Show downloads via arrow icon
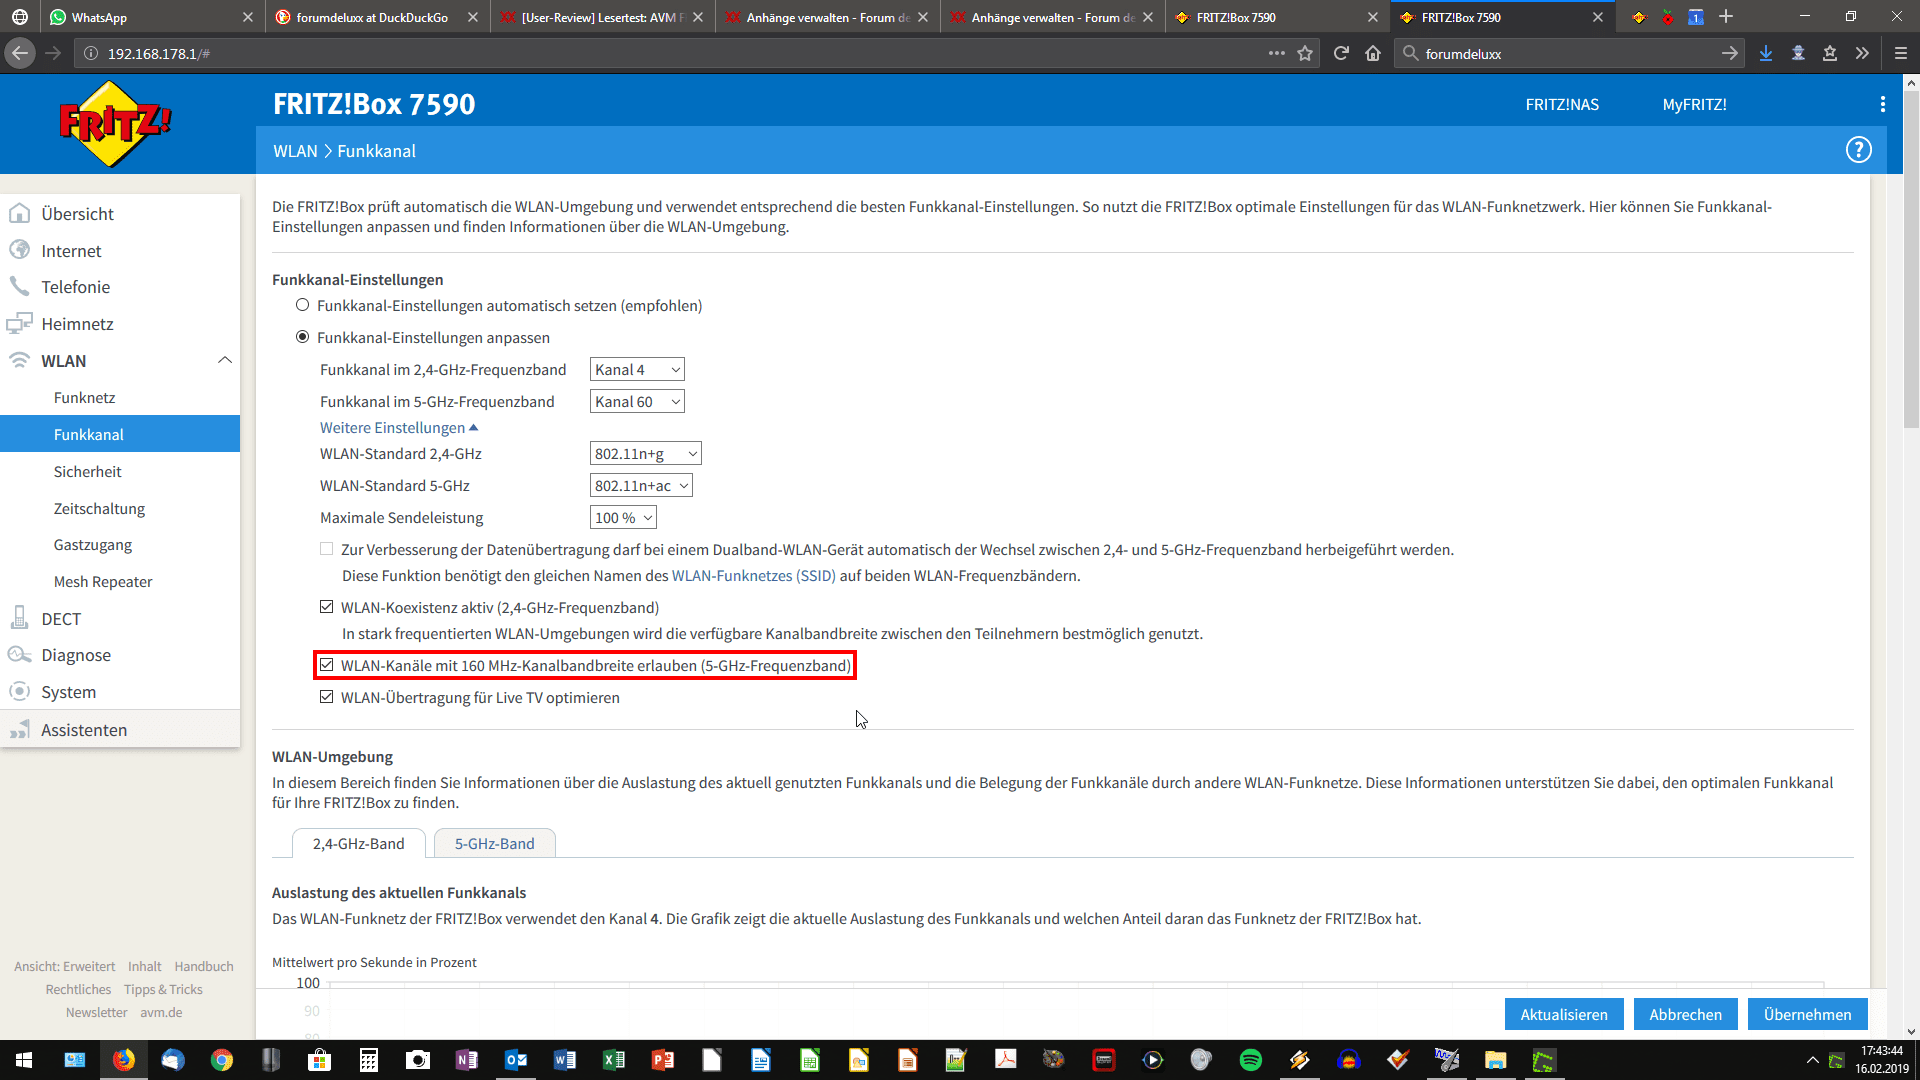This screenshot has width=1920, height=1080. (1766, 54)
